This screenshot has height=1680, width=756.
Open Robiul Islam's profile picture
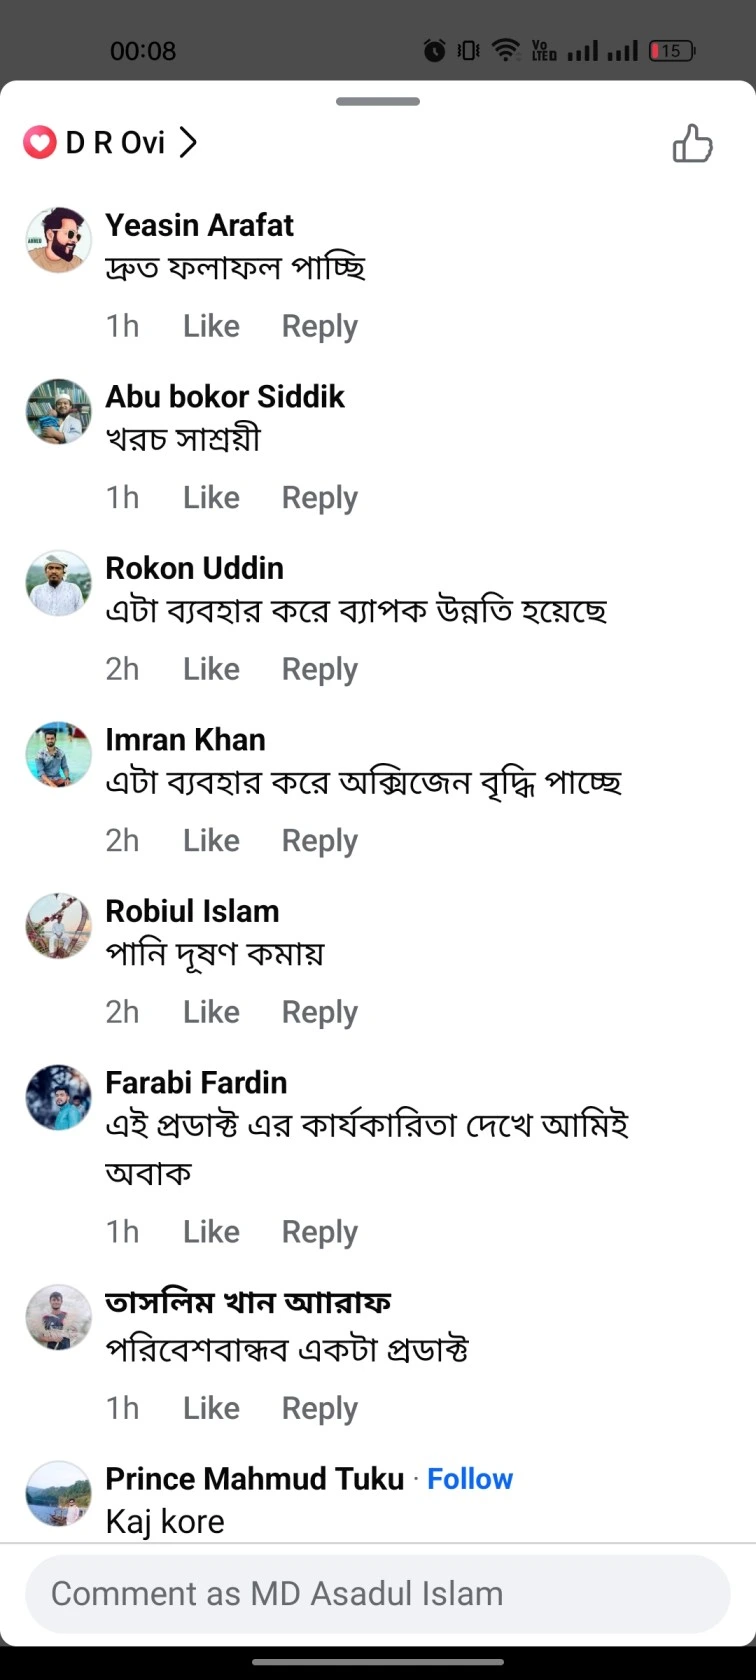click(58, 926)
